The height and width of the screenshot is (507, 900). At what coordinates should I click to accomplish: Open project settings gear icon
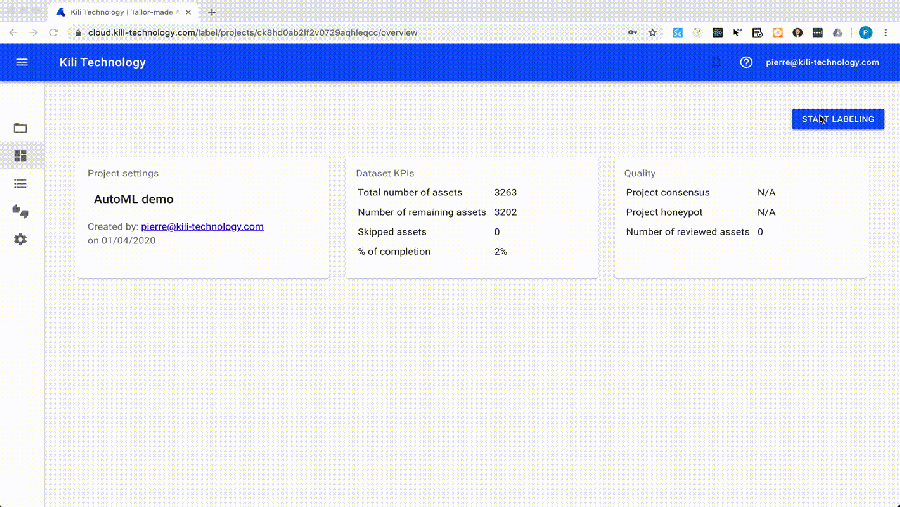[20, 239]
